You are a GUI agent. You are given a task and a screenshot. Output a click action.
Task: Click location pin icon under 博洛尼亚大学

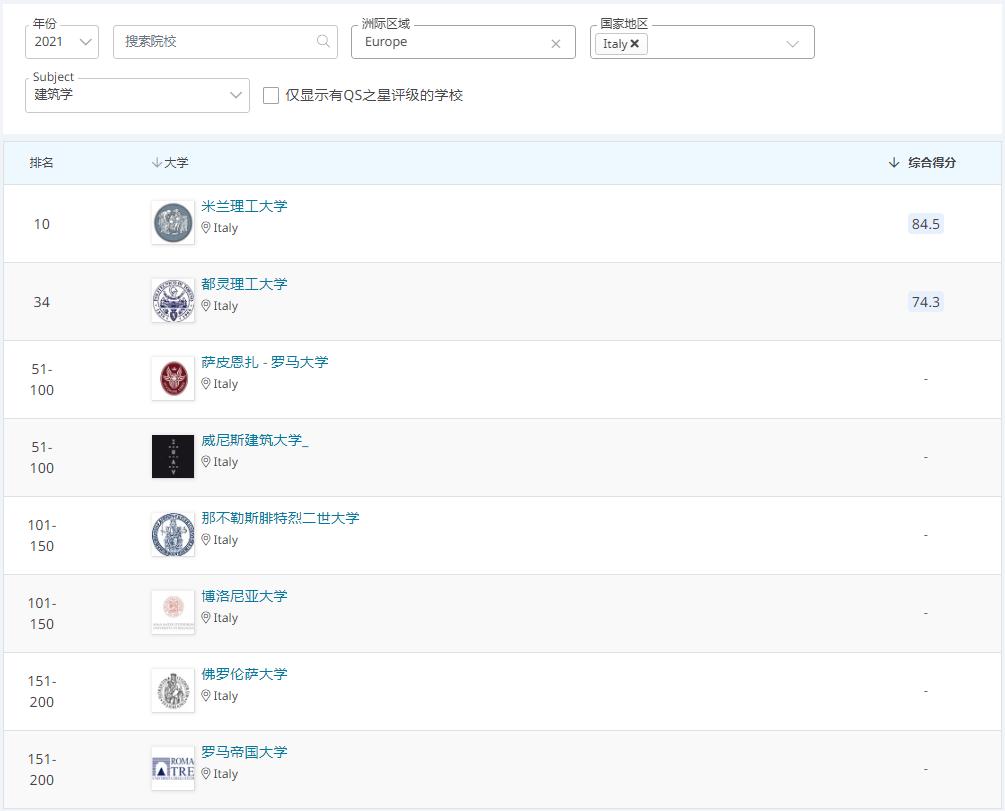[206, 617]
